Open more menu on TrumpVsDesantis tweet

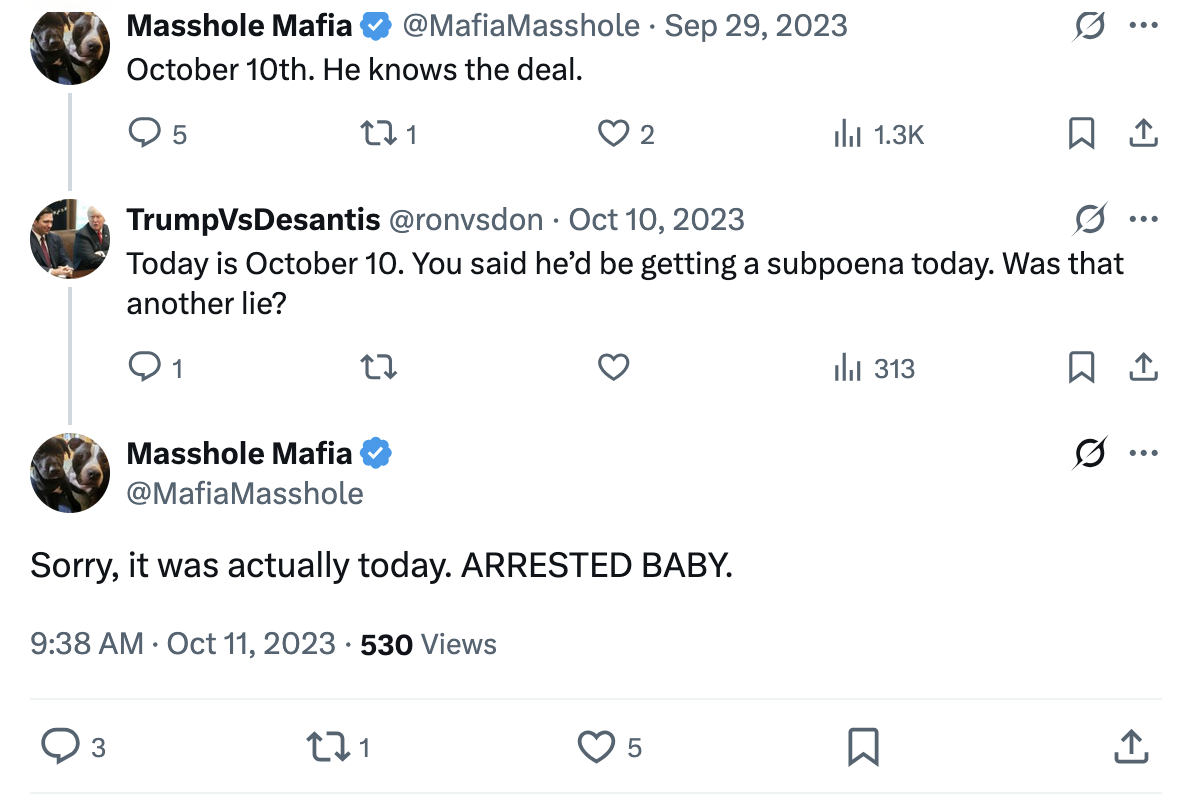coord(1142,219)
